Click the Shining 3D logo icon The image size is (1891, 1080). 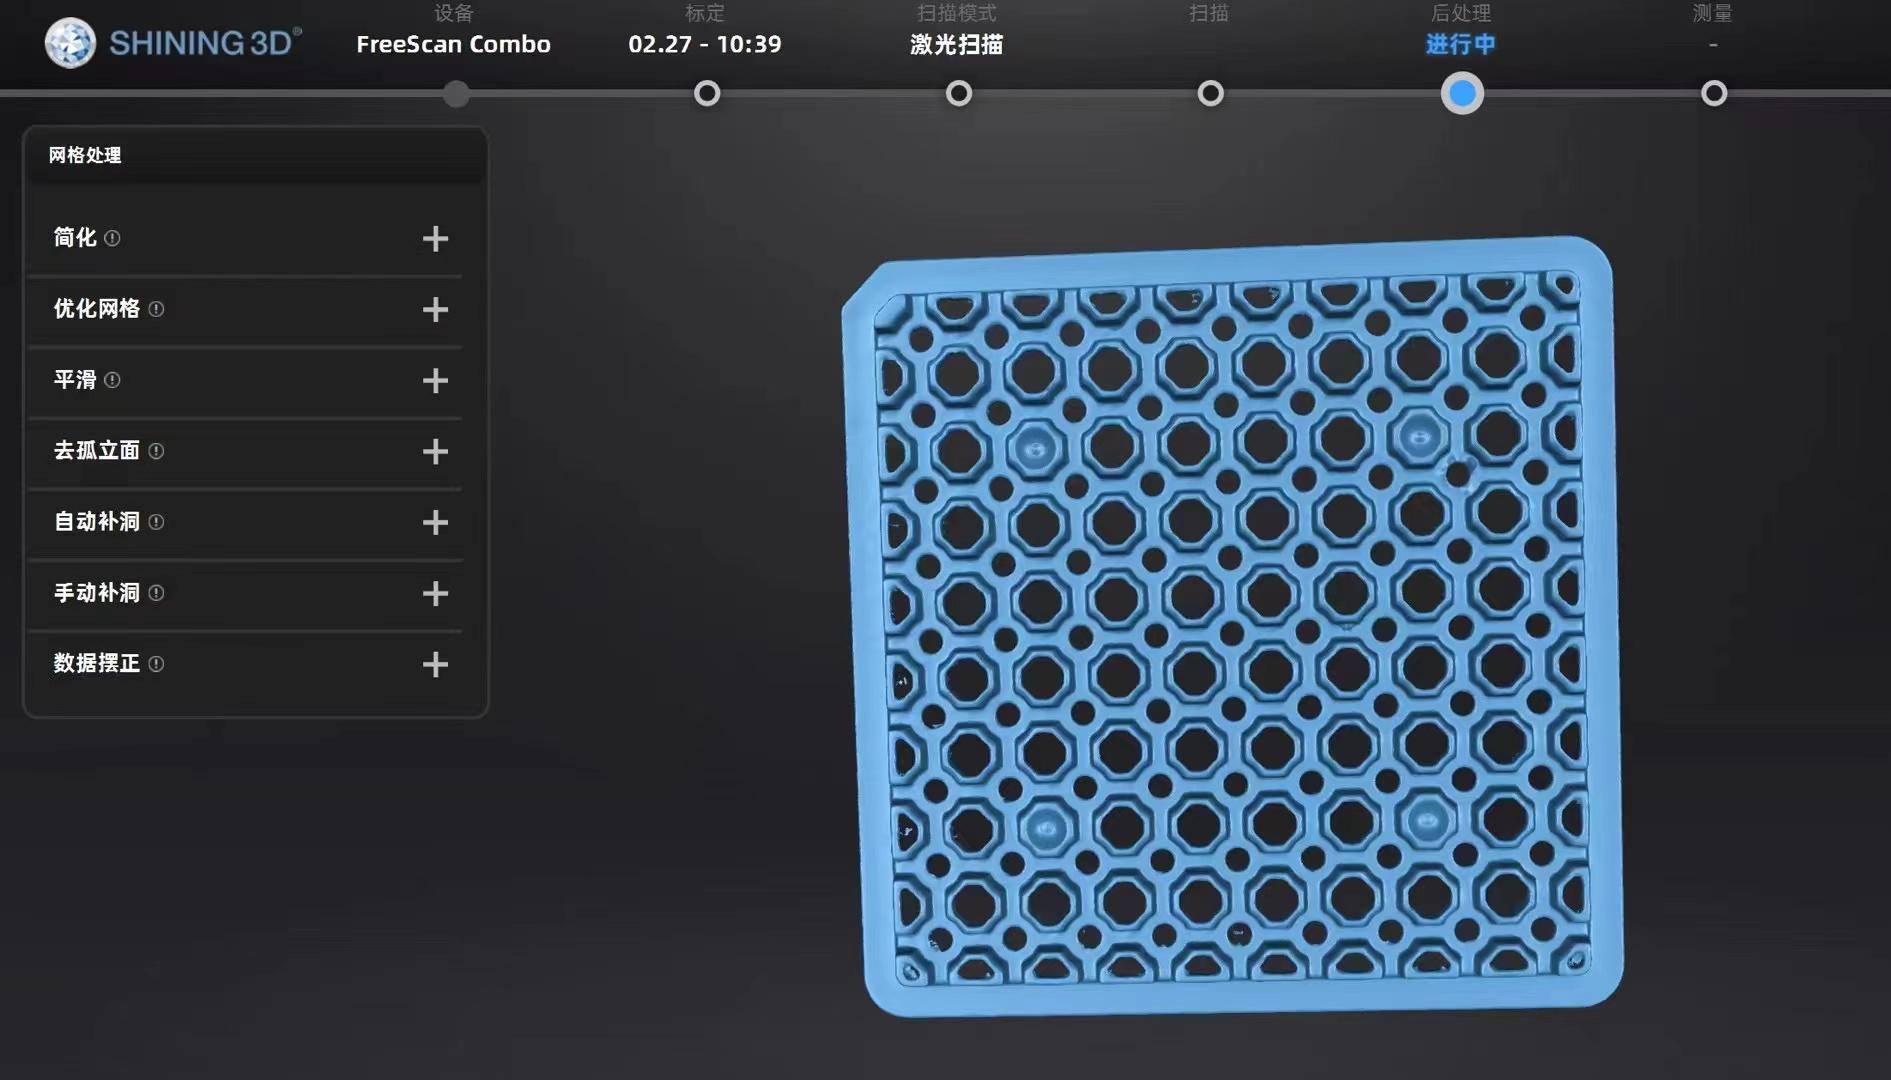(x=70, y=43)
